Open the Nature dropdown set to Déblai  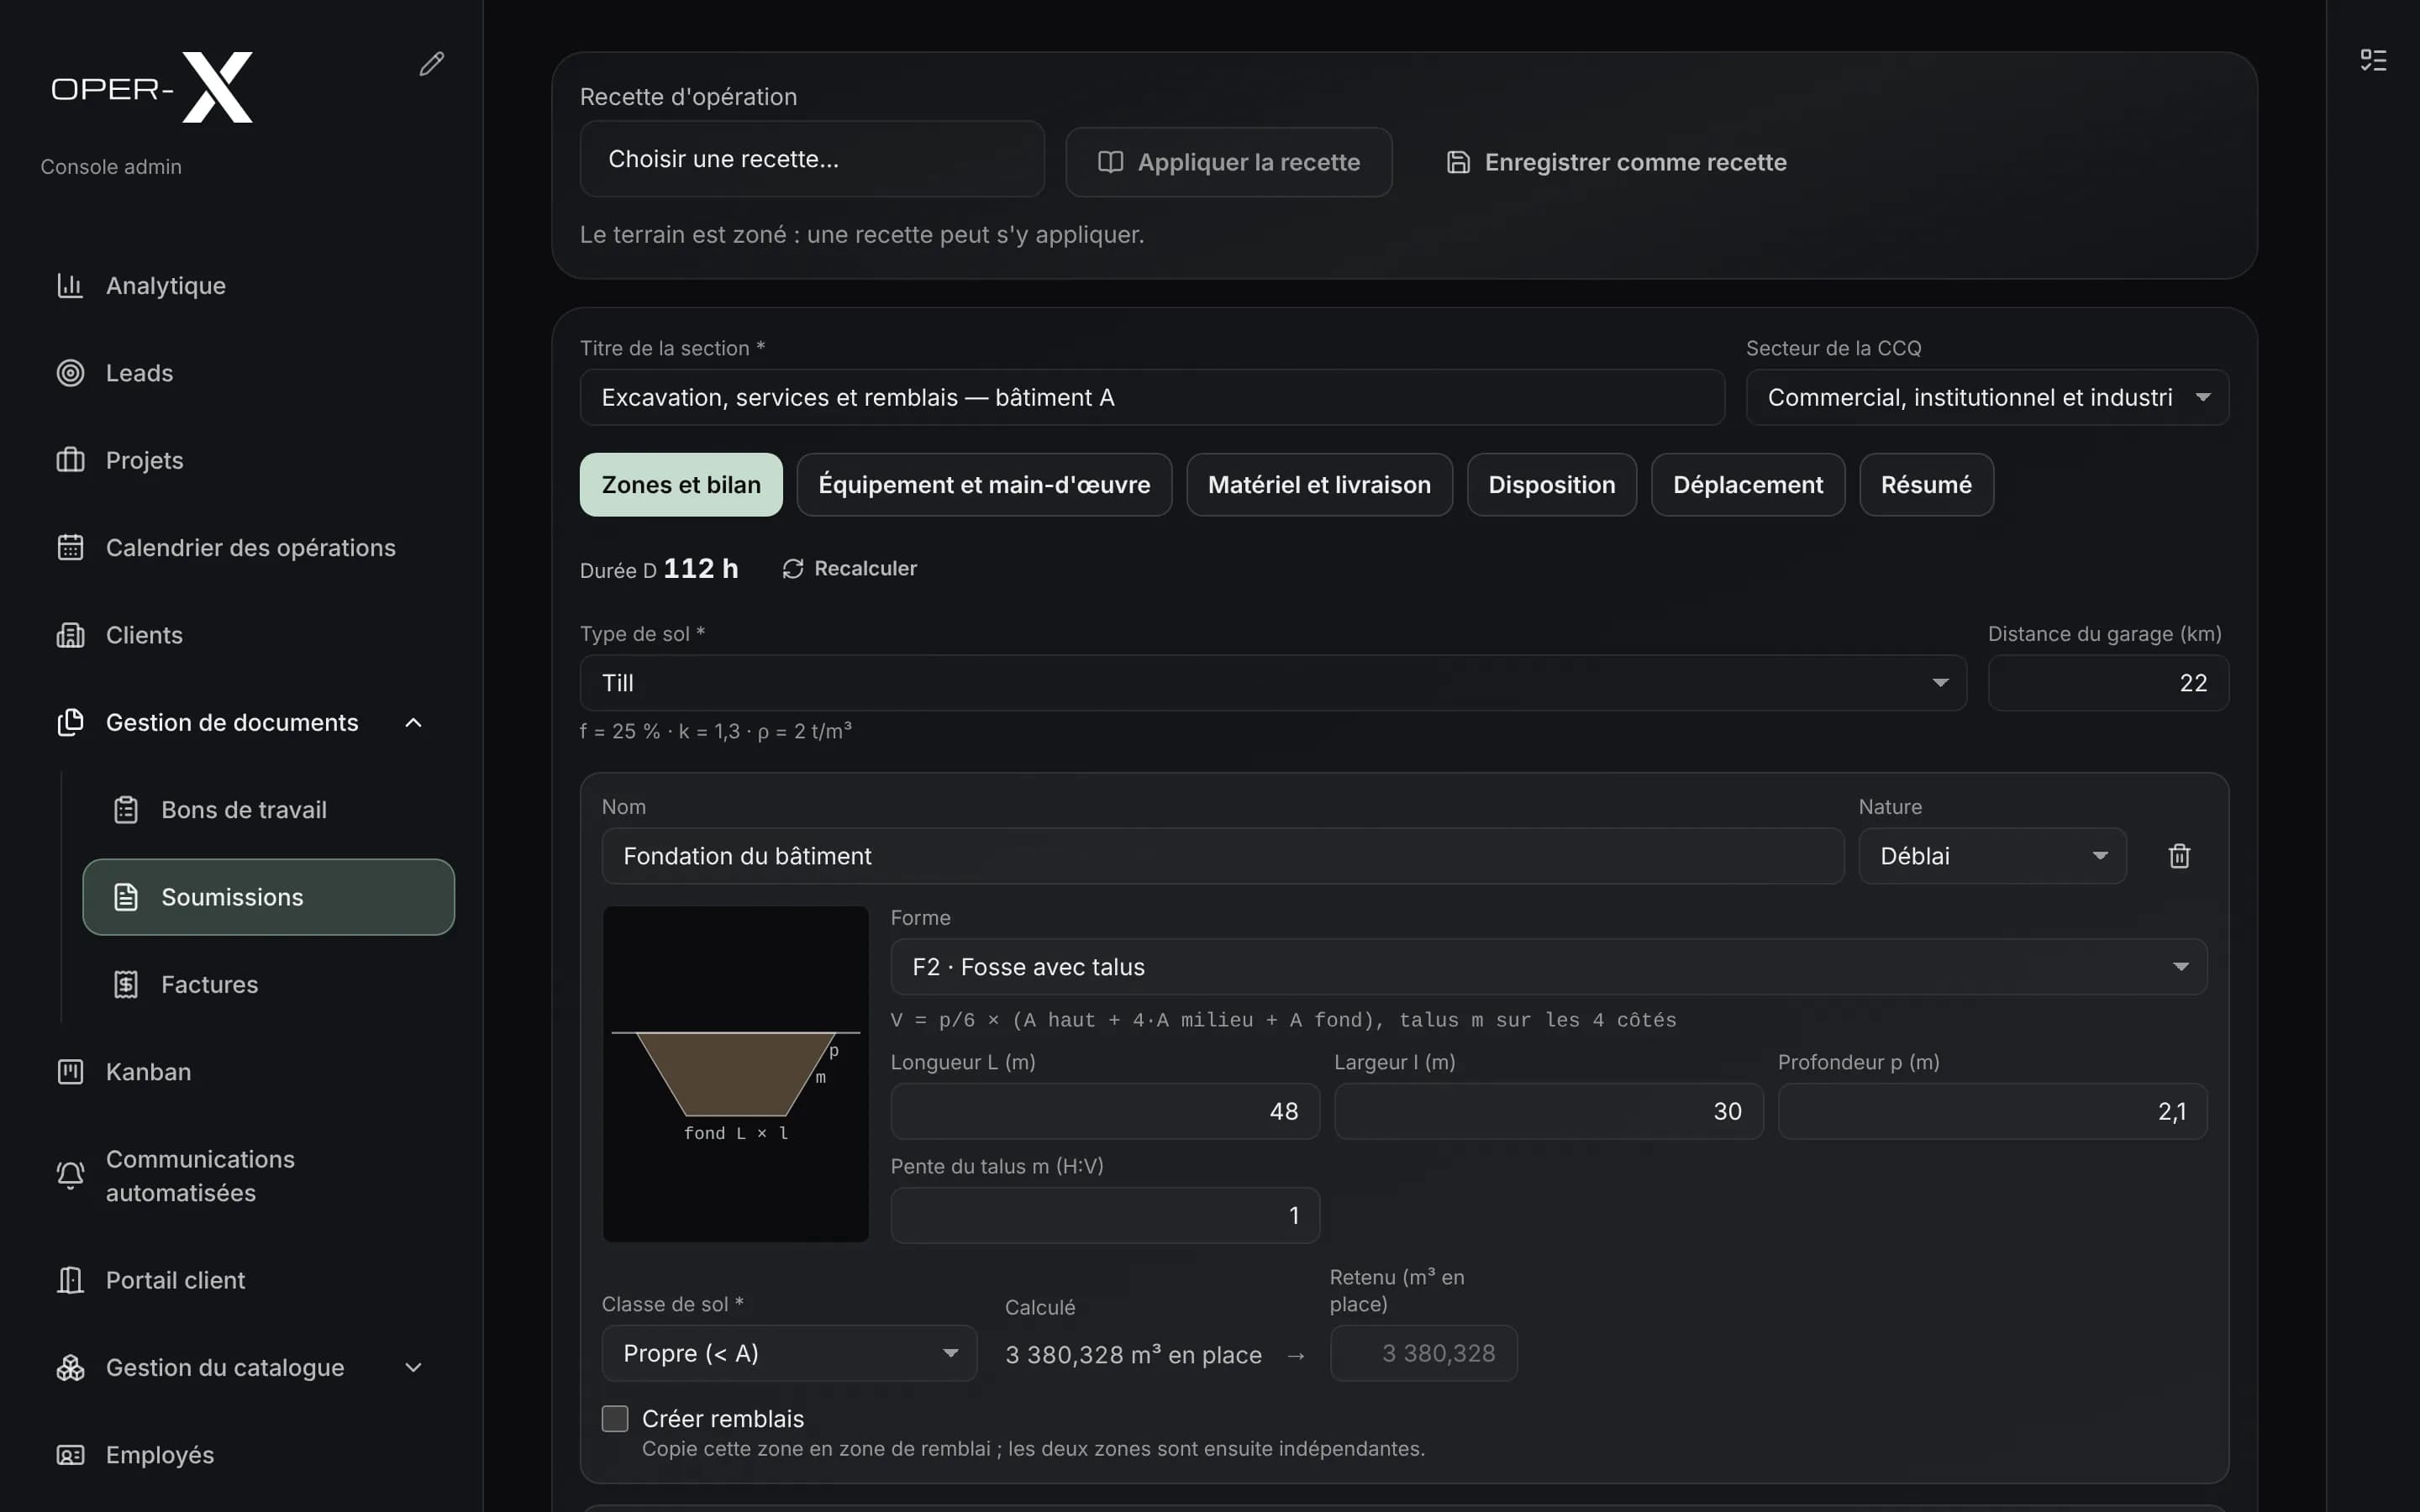tap(1992, 856)
